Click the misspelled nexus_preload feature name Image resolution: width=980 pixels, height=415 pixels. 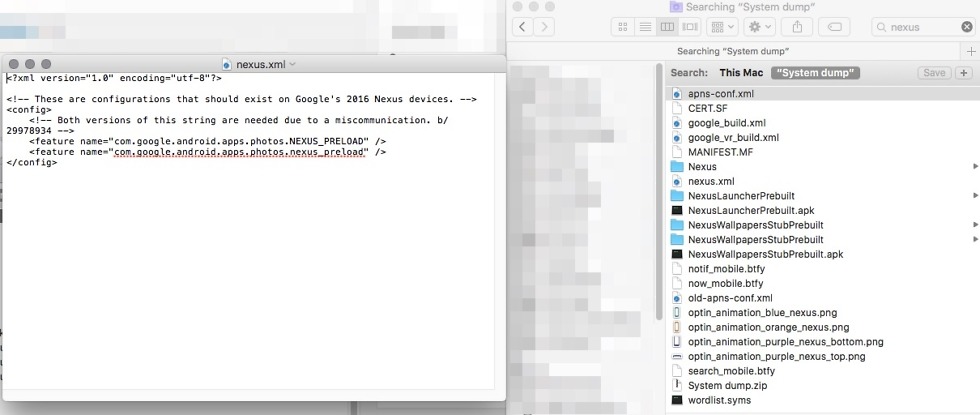click(238, 152)
